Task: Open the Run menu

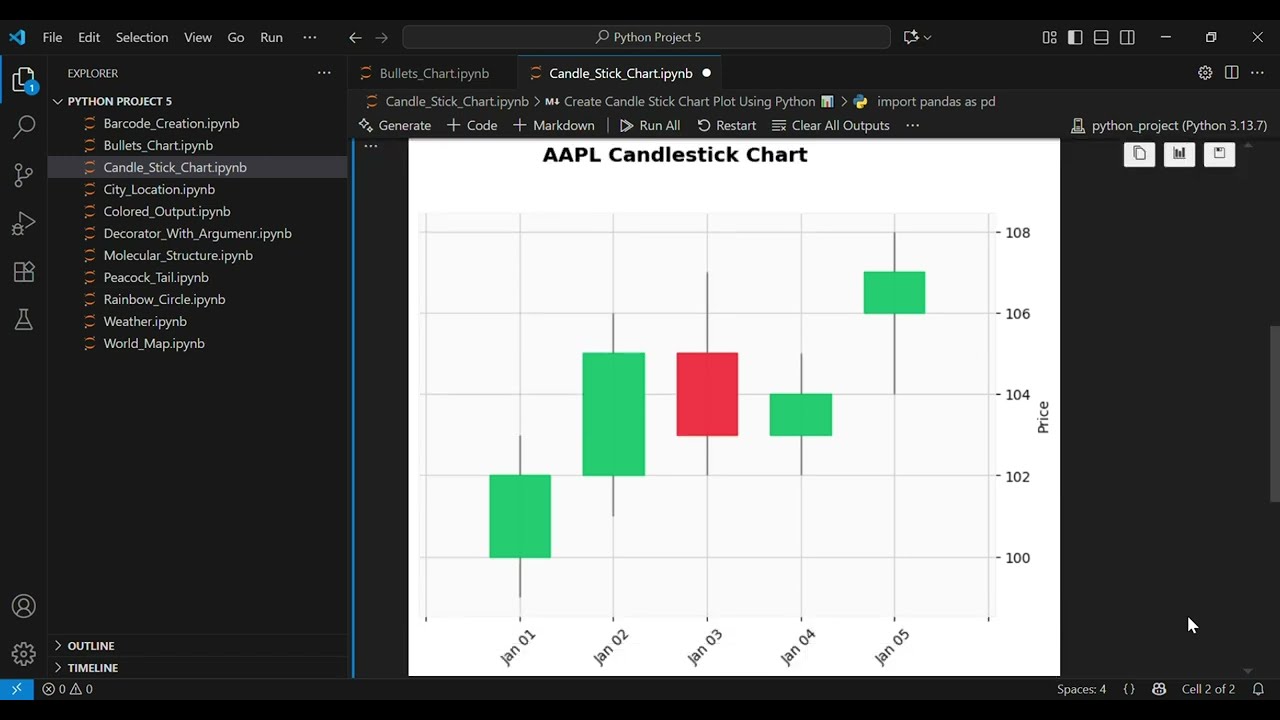Action: pos(271,37)
